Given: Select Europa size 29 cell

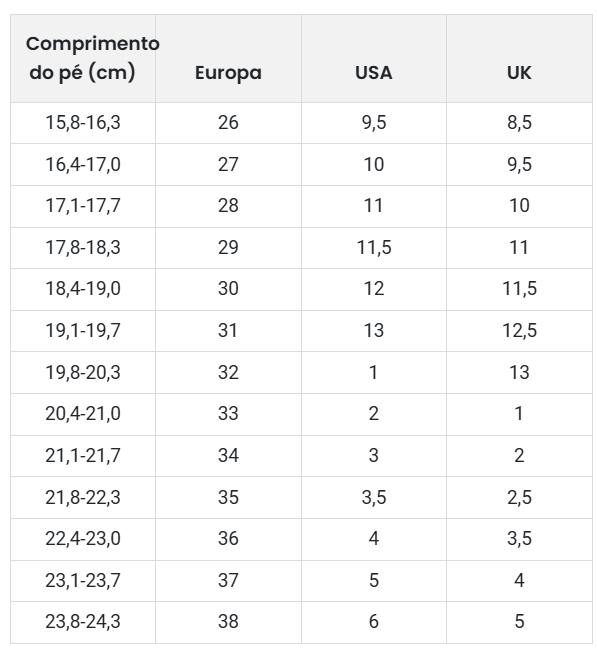Looking at the screenshot, I should [x=228, y=248].
